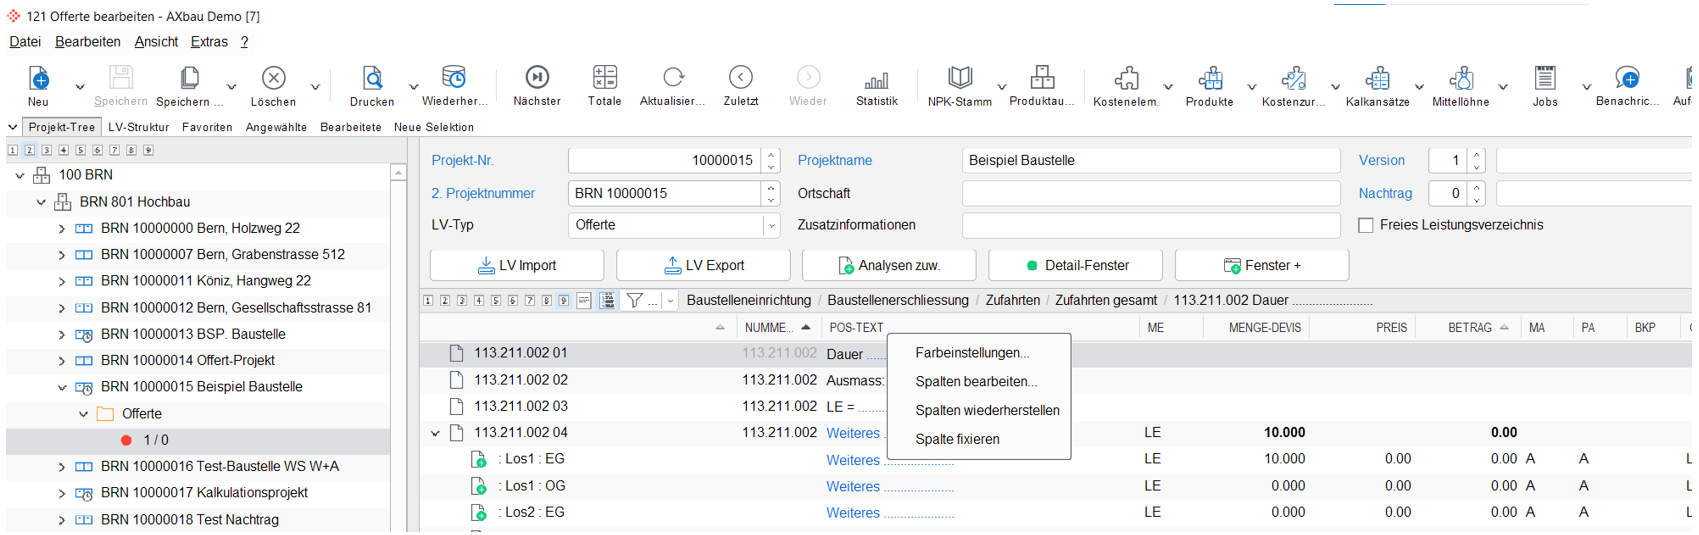The image size is (1699, 535).
Task: Click the LV Export button
Action: pos(703,265)
